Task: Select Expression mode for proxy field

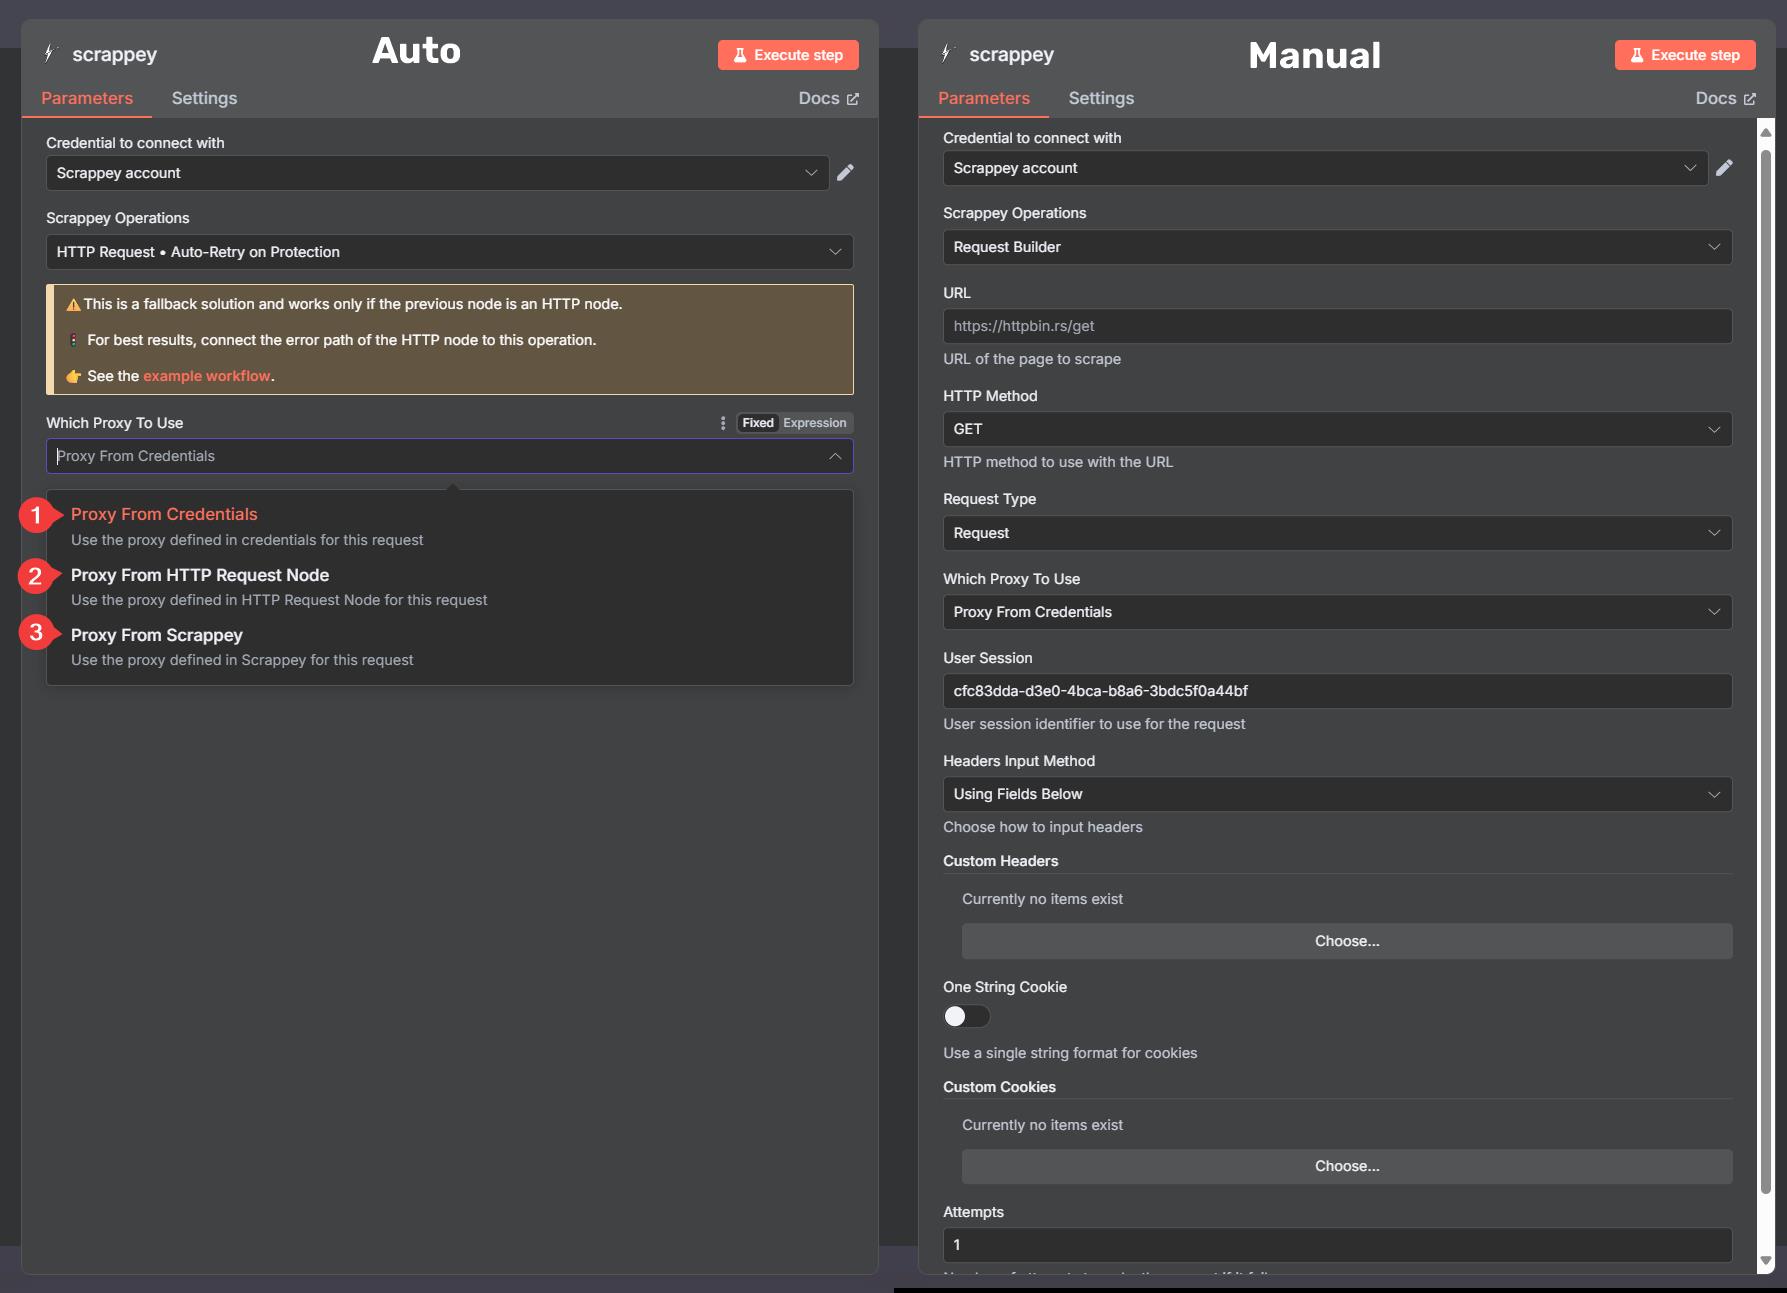Action: (815, 423)
